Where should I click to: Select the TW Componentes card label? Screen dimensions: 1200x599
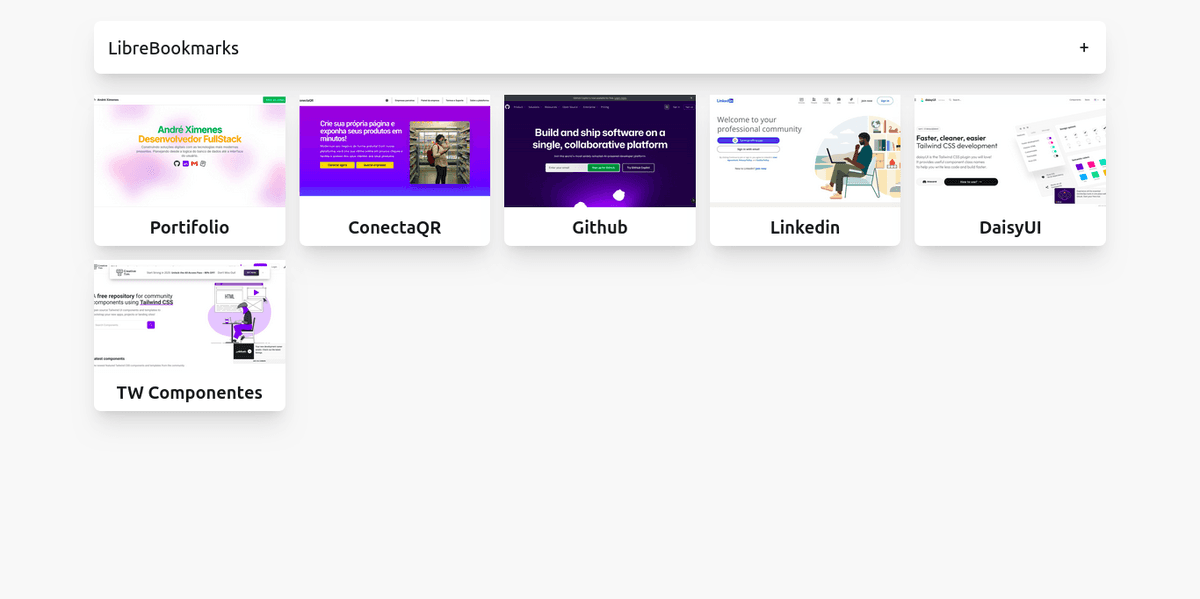tap(190, 393)
